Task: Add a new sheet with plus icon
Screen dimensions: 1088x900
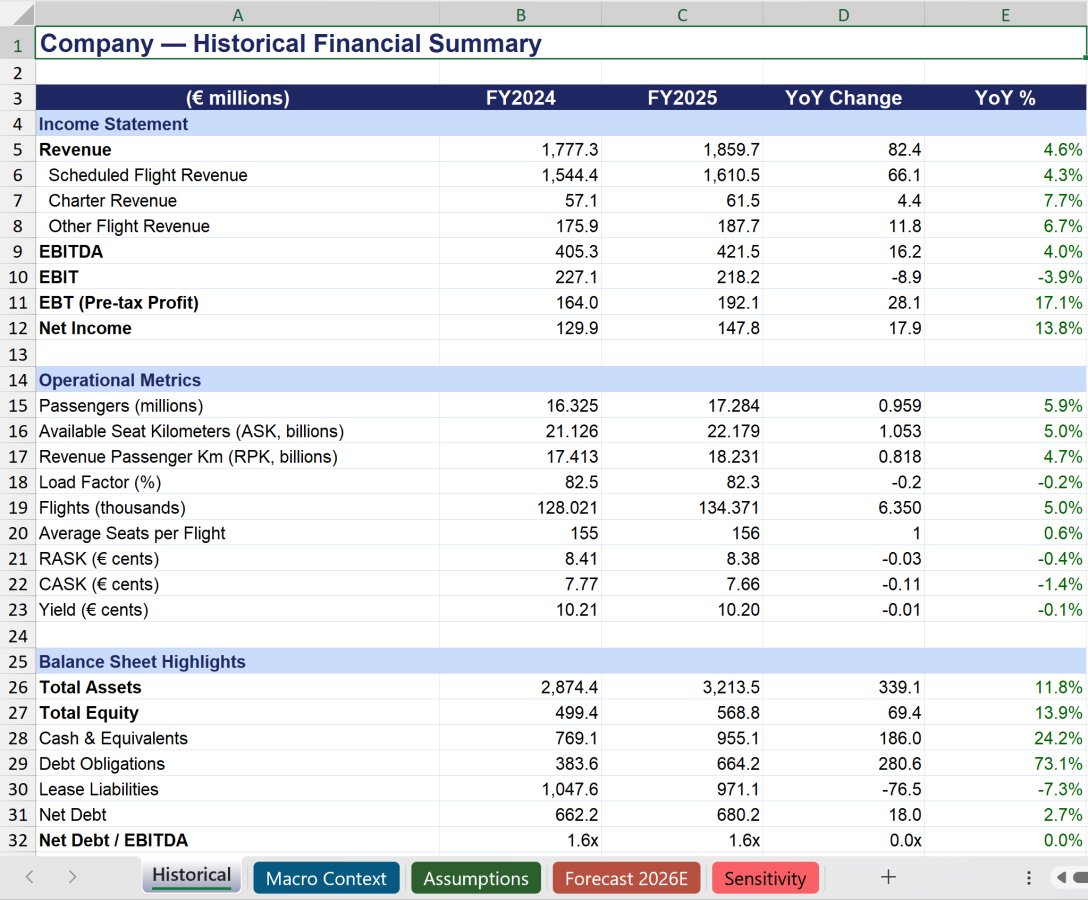Action: [x=888, y=877]
